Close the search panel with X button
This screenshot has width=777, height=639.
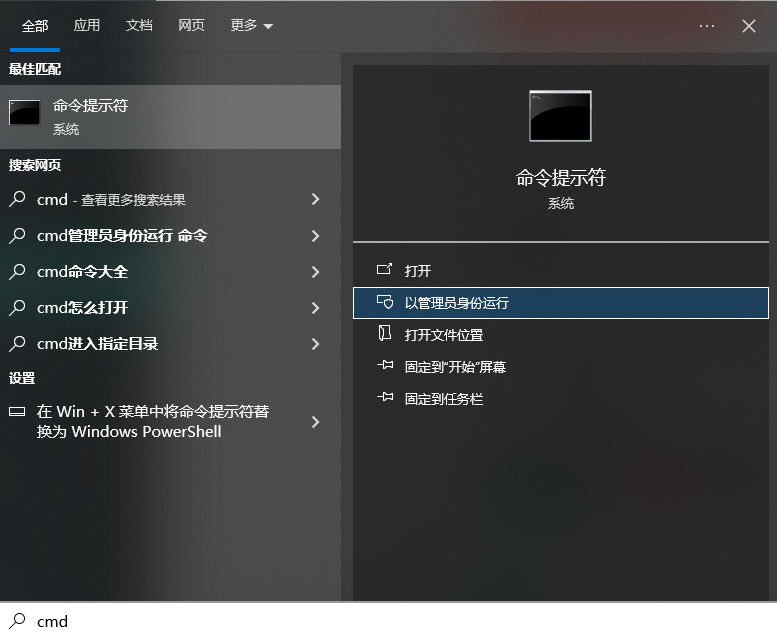pos(749,26)
